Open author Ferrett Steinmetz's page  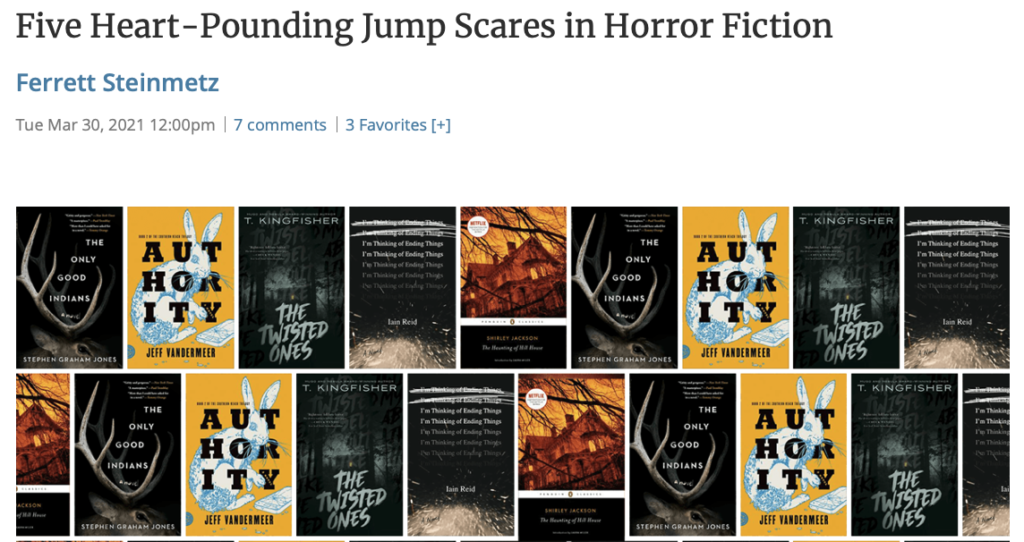point(118,83)
